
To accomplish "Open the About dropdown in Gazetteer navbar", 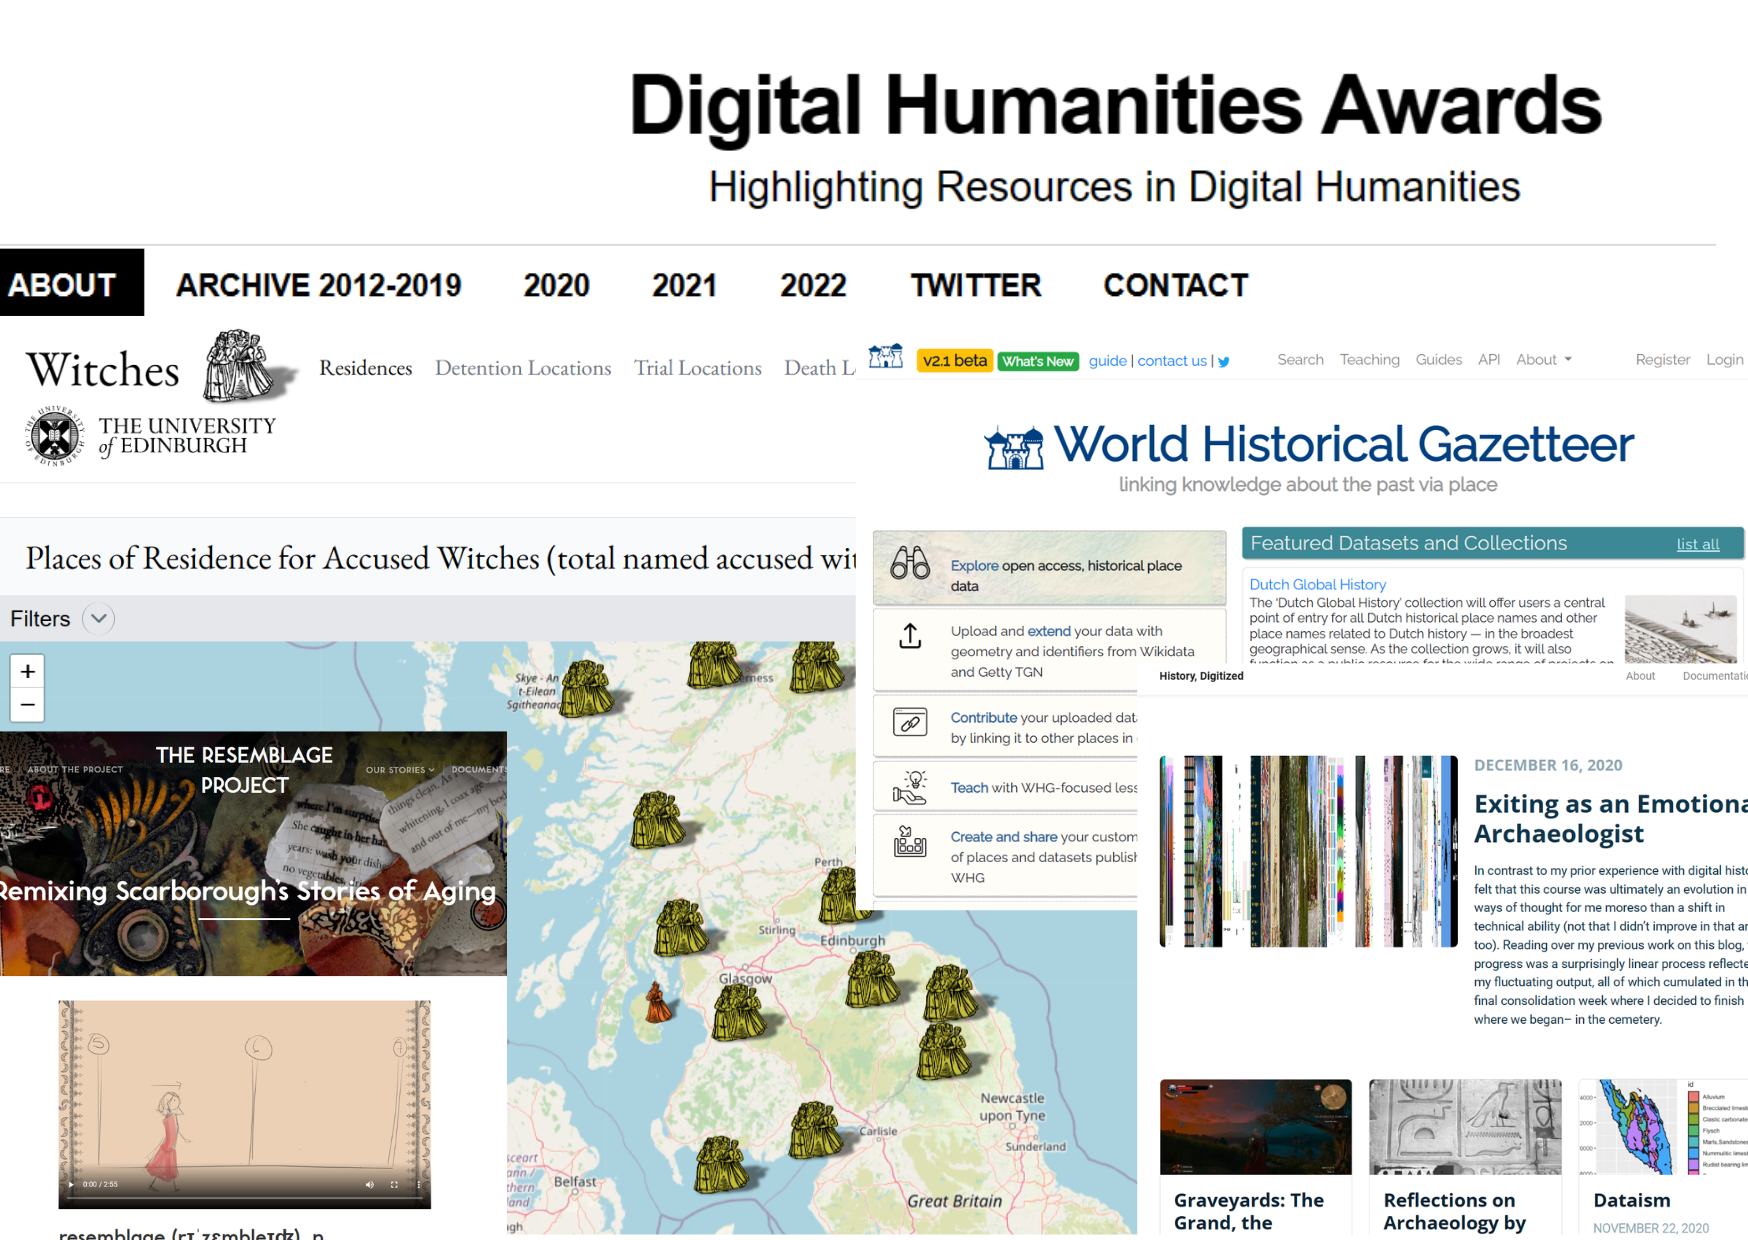I will [x=1543, y=360].
